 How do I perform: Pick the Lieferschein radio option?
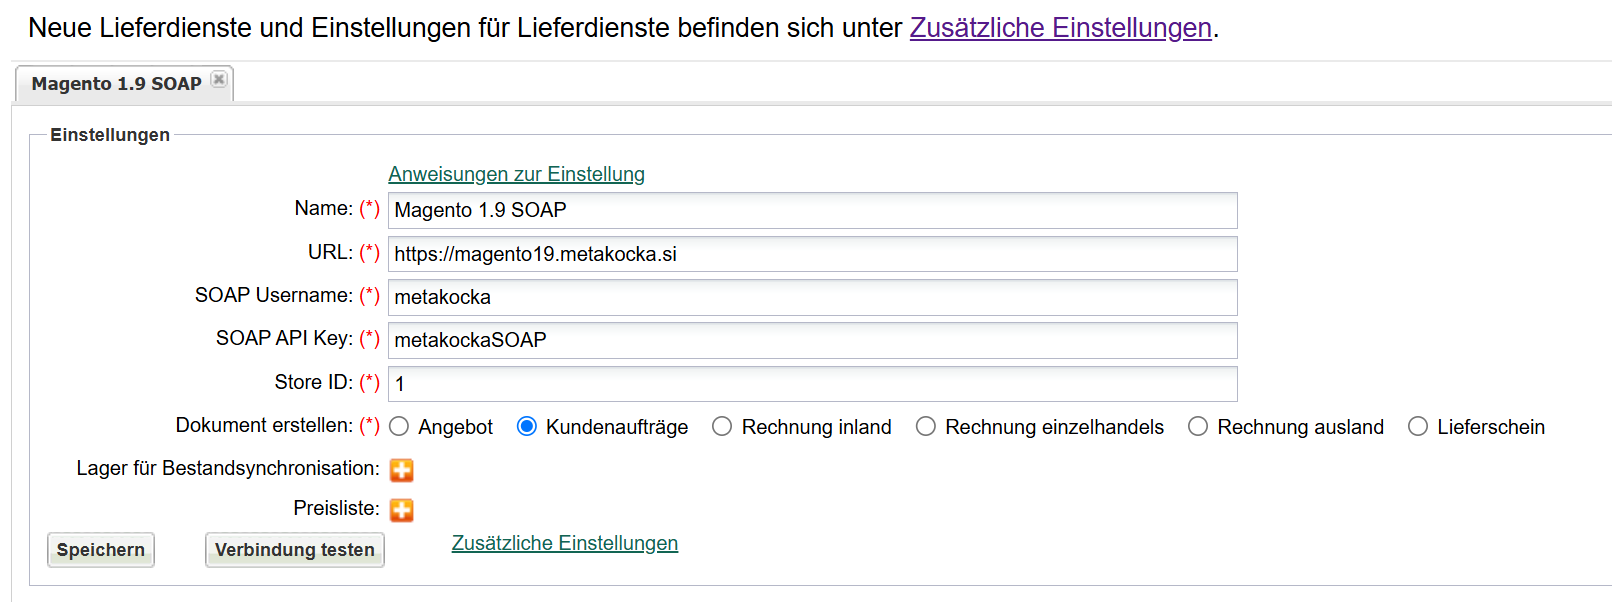pyautogui.click(x=1418, y=427)
